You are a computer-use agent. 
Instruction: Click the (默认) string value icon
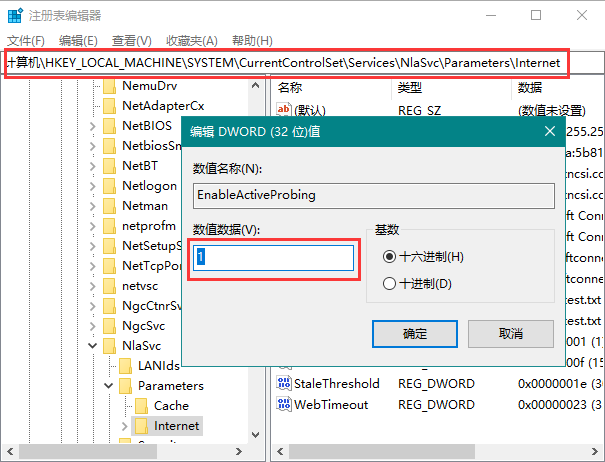click(x=283, y=109)
